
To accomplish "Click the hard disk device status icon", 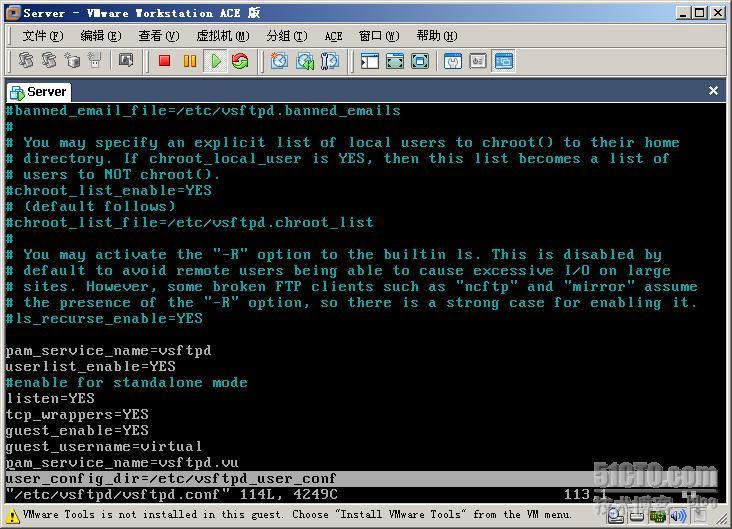I will [x=637, y=516].
